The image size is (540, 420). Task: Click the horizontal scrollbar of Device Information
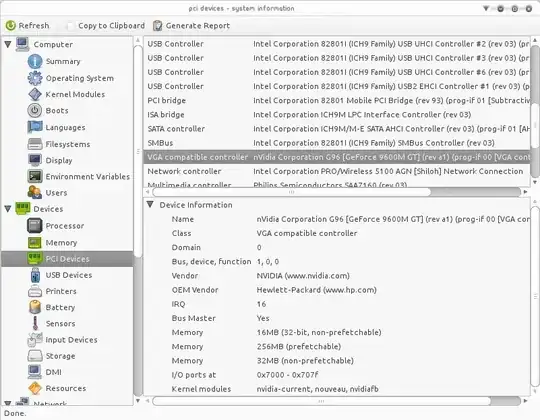[x=321, y=401]
